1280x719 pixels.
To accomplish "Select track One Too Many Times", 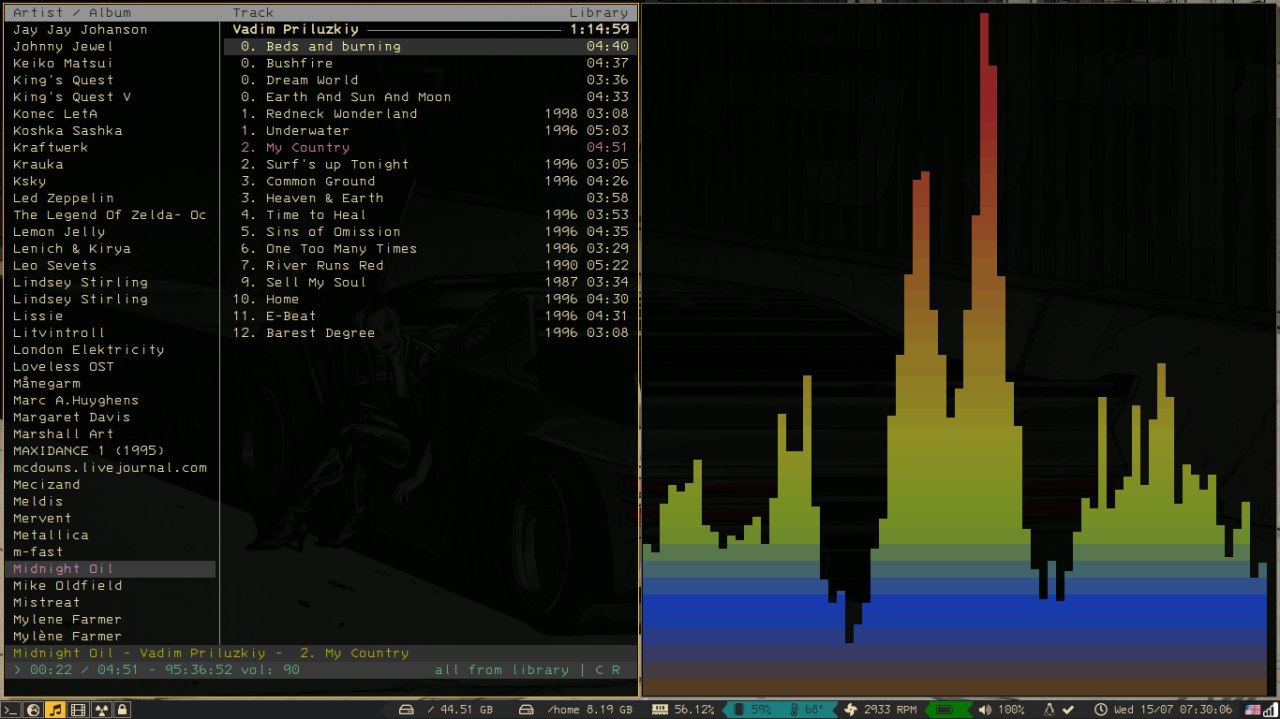I will [x=430, y=249].
